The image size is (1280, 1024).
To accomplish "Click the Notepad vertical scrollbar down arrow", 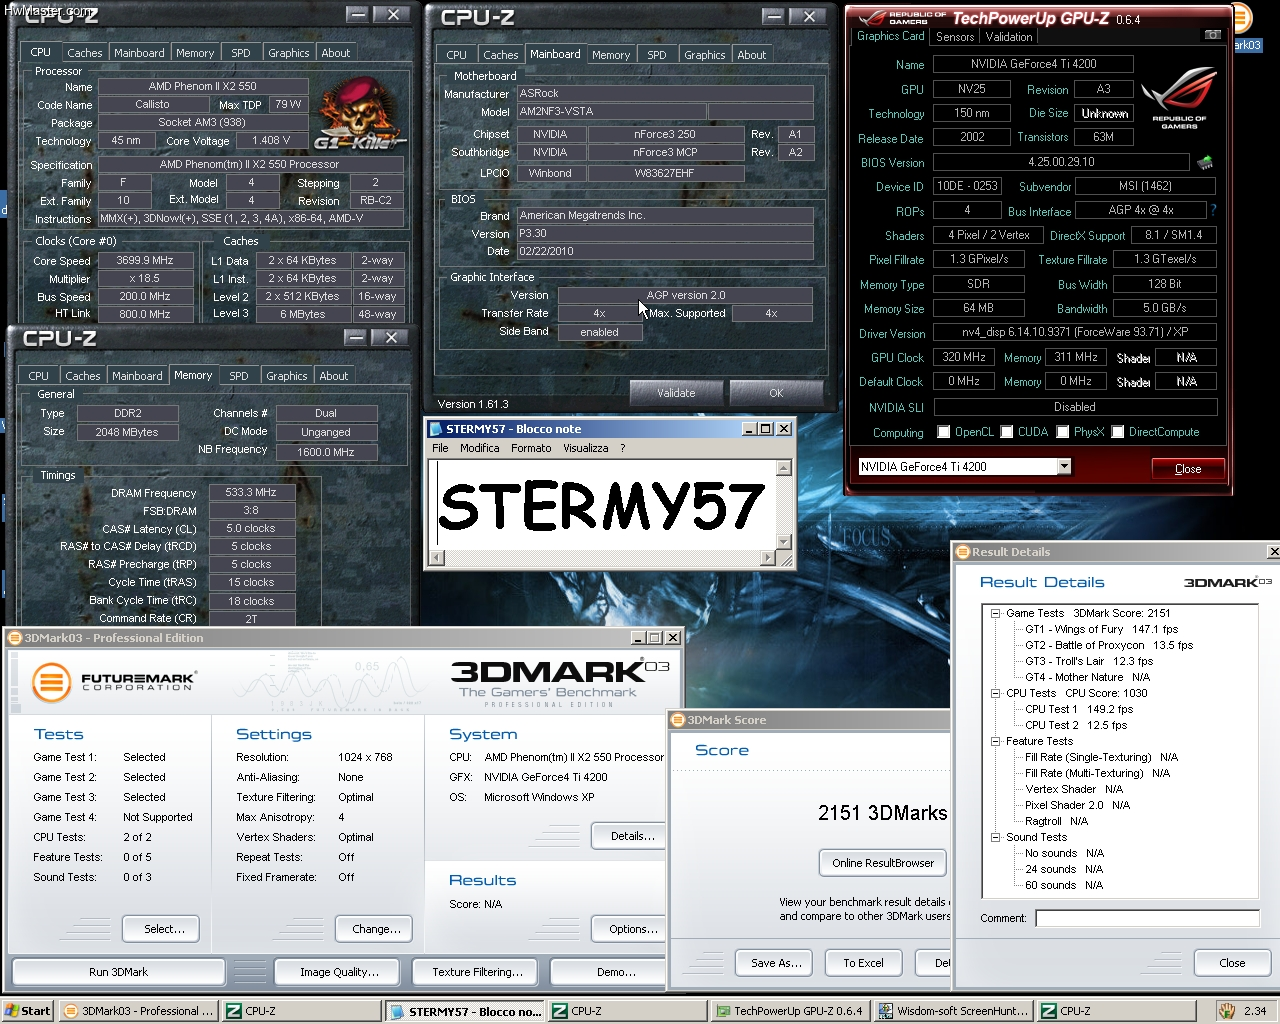I will click(784, 542).
